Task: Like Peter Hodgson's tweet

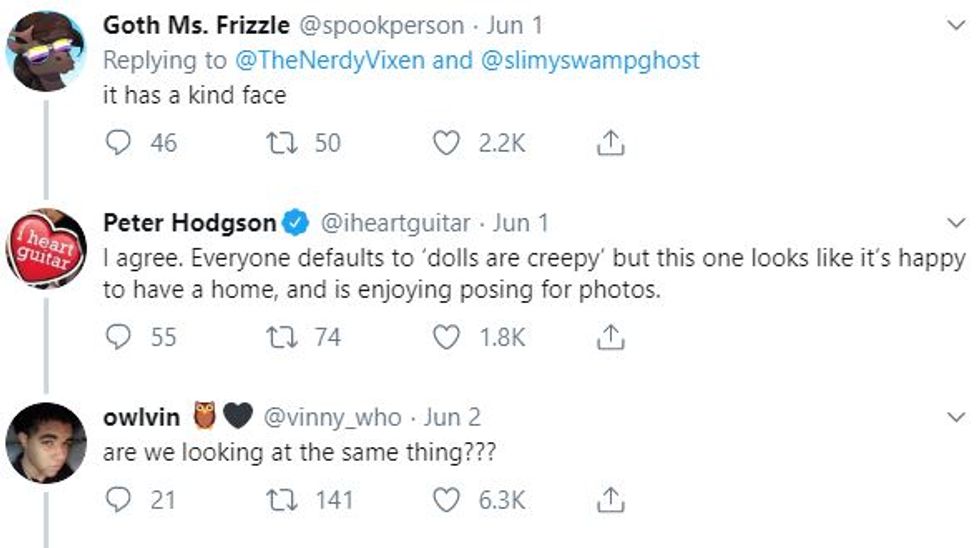Action: [446, 338]
